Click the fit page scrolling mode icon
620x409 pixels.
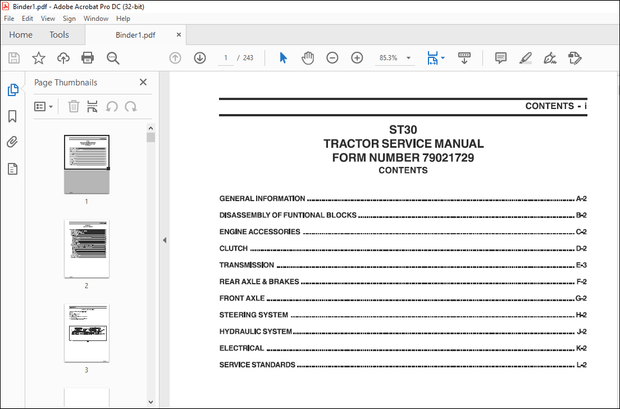point(432,58)
